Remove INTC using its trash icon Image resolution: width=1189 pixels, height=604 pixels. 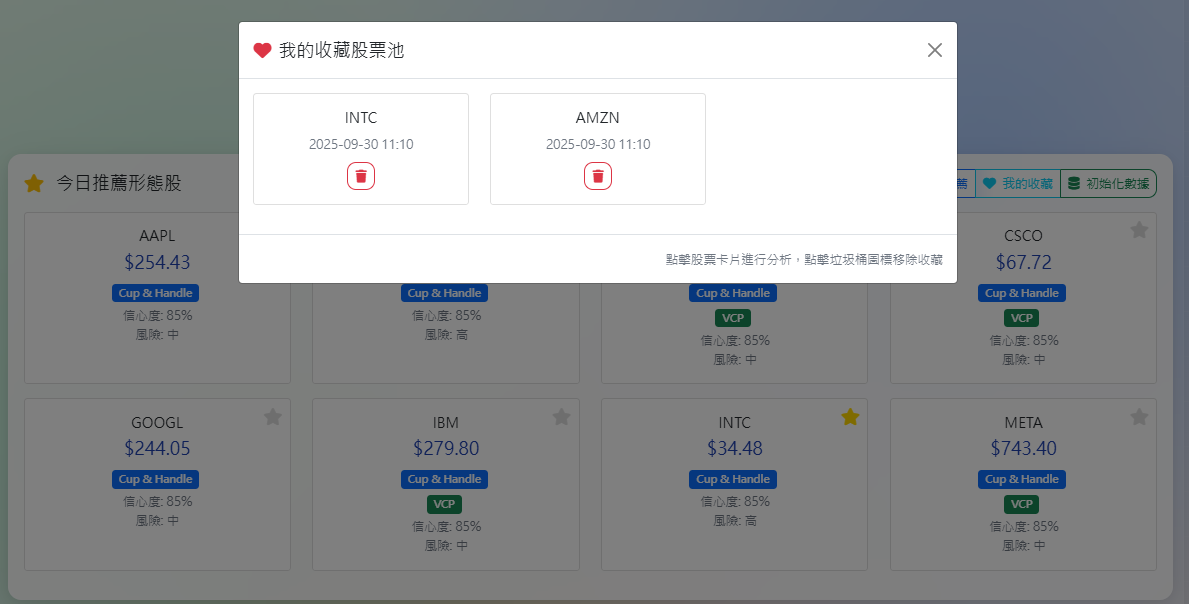pyautogui.click(x=361, y=176)
